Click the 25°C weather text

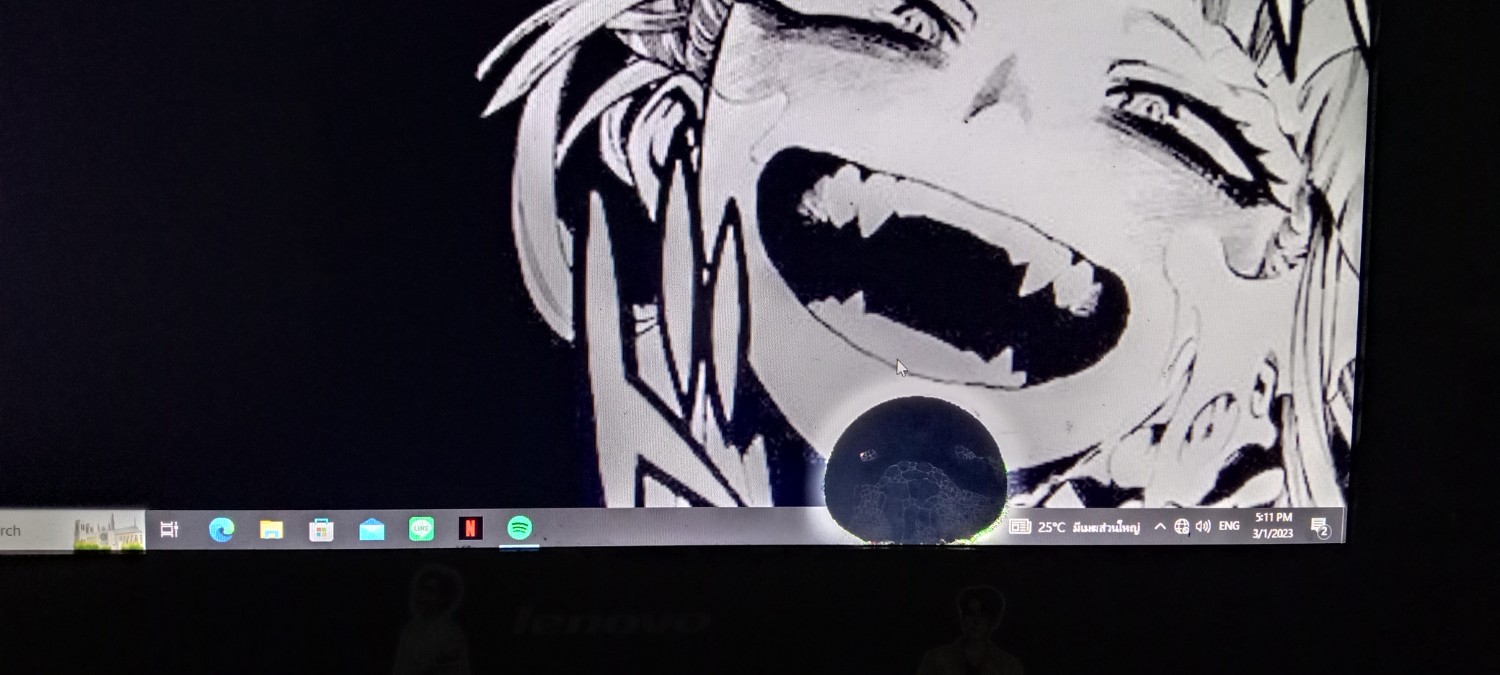(x=1051, y=527)
